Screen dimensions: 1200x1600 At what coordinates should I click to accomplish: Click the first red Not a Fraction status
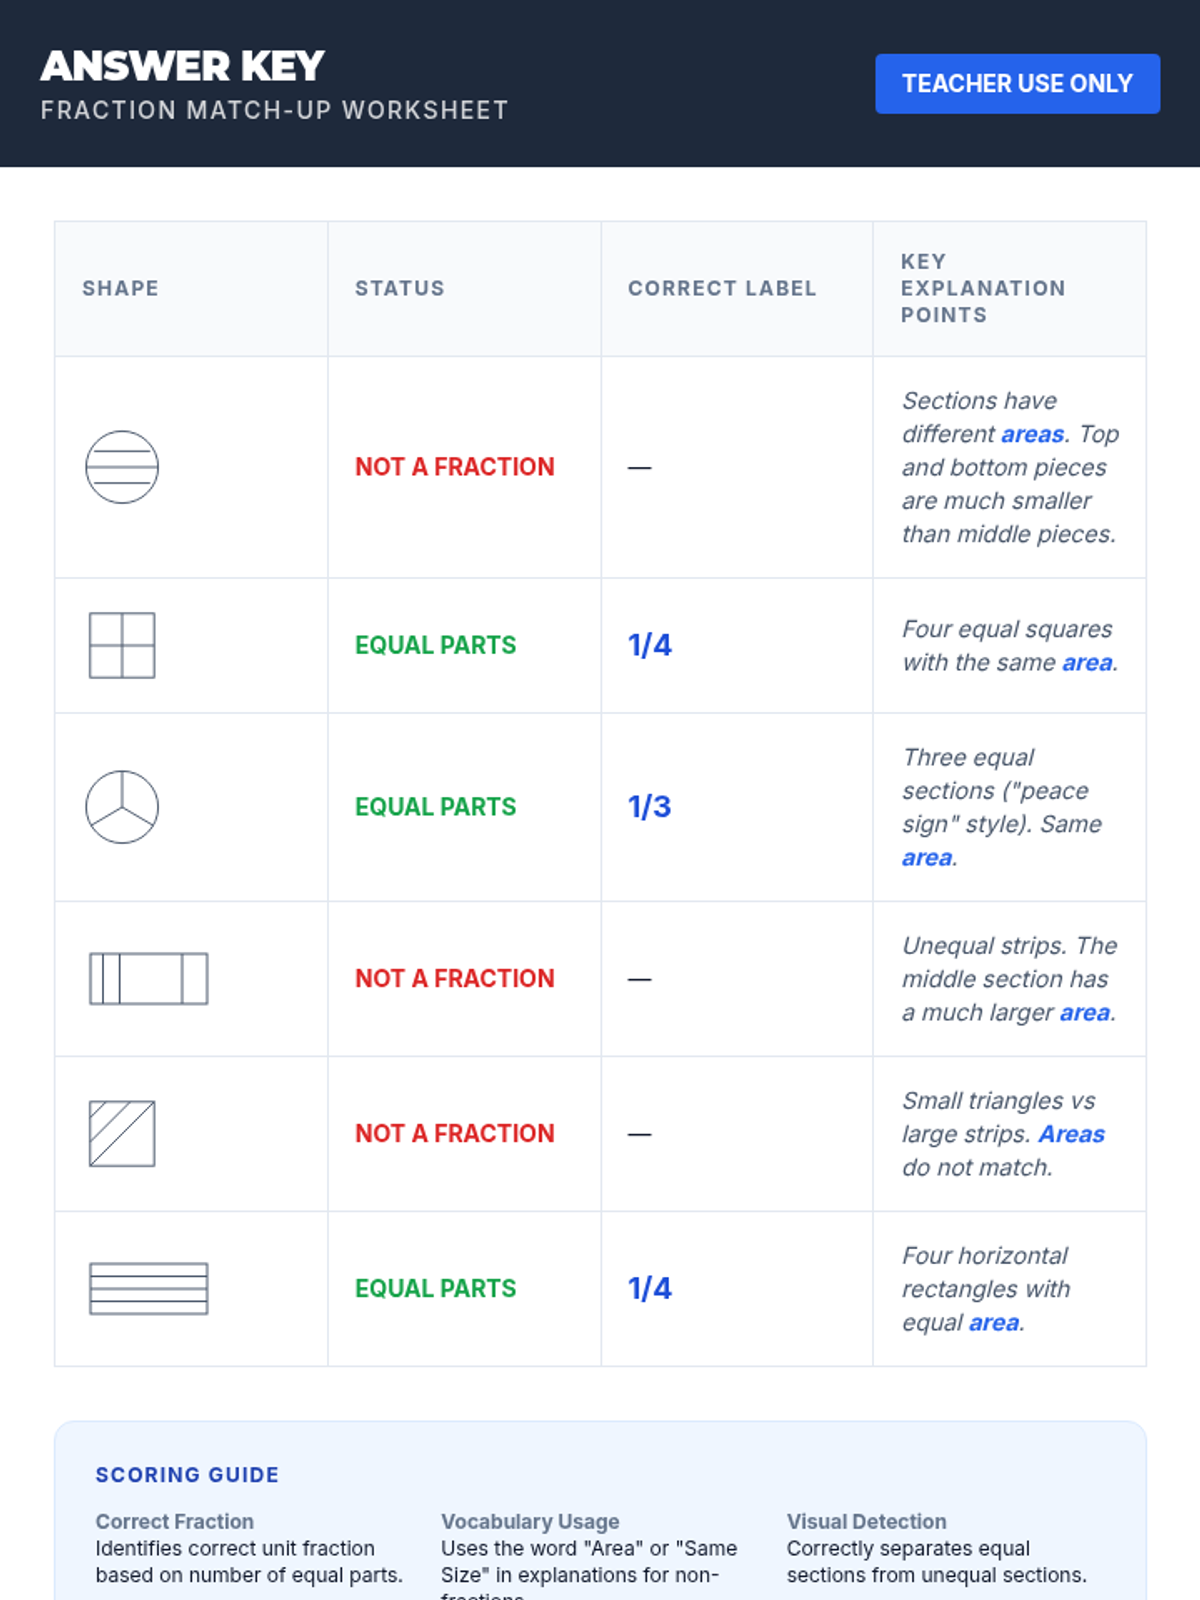pos(455,467)
